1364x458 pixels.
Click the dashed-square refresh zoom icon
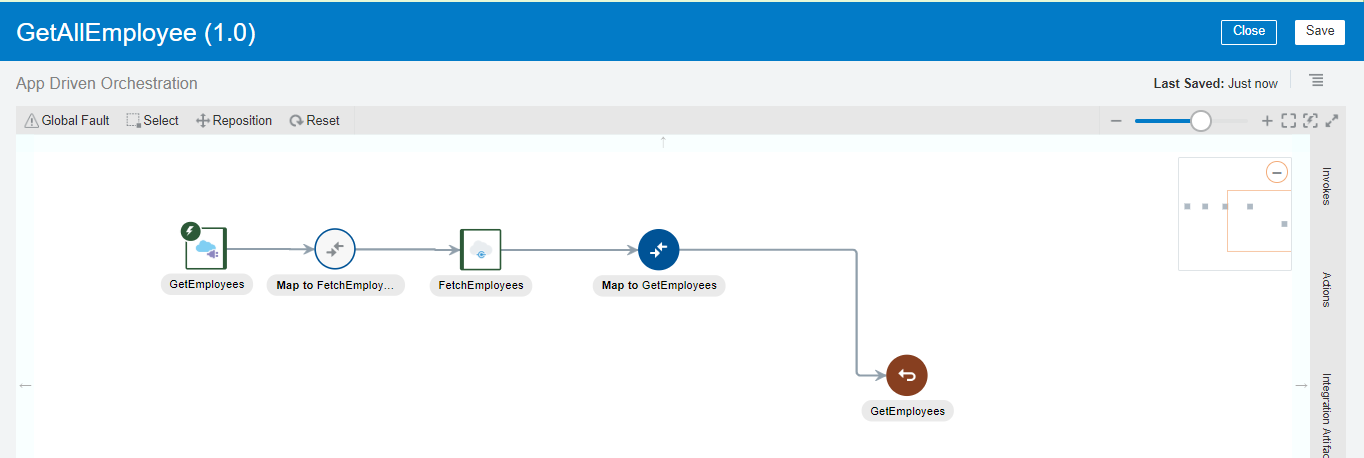pyautogui.click(x=1310, y=121)
